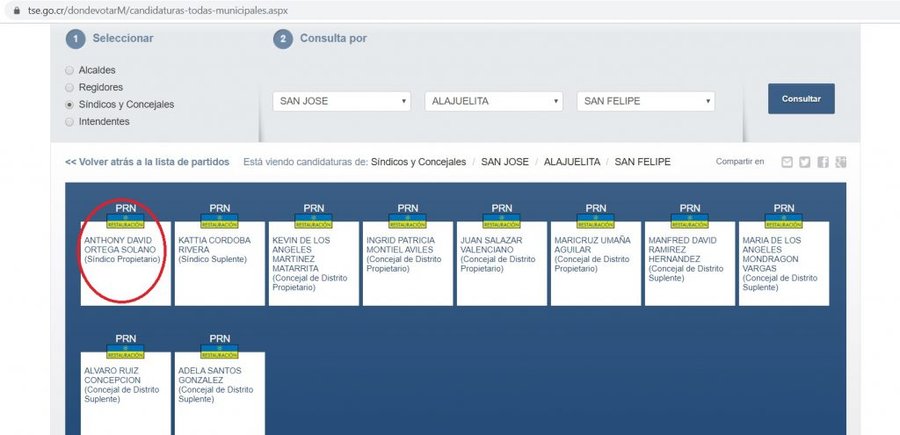Select the Alcaldes radio option
The width and height of the screenshot is (900, 435).
pyautogui.click(x=69, y=71)
